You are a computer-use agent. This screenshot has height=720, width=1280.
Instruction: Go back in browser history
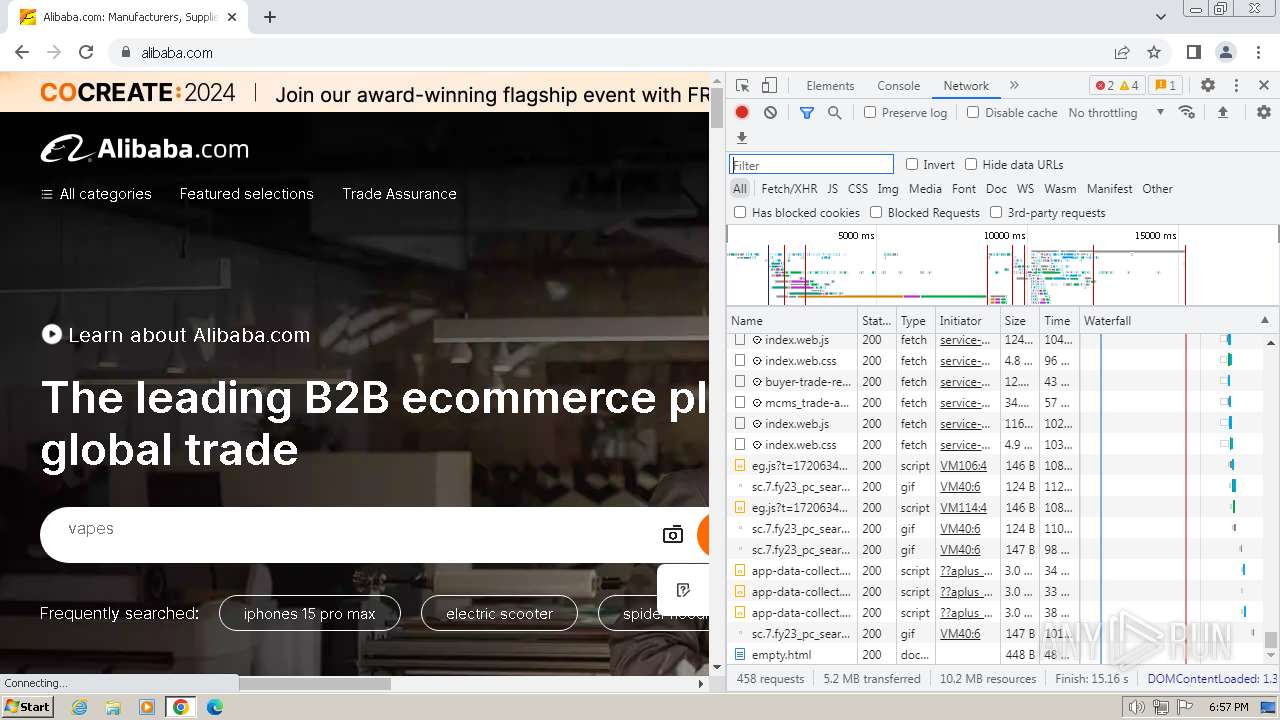point(22,53)
